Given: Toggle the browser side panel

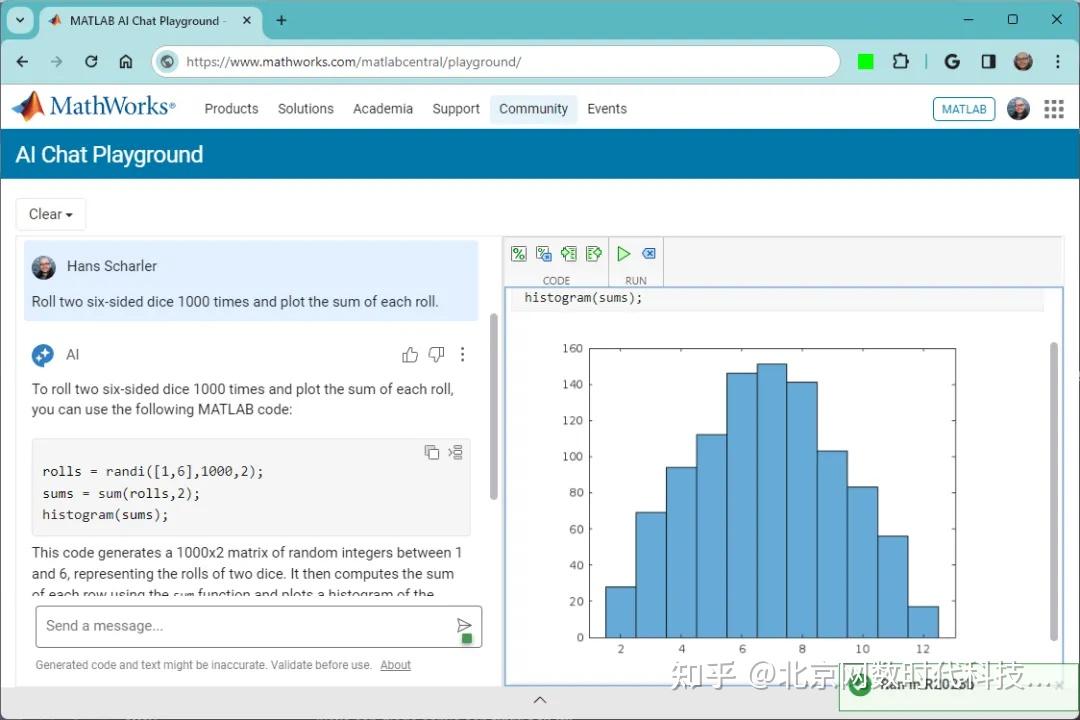Looking at the screenshot, I should [988, 61].
